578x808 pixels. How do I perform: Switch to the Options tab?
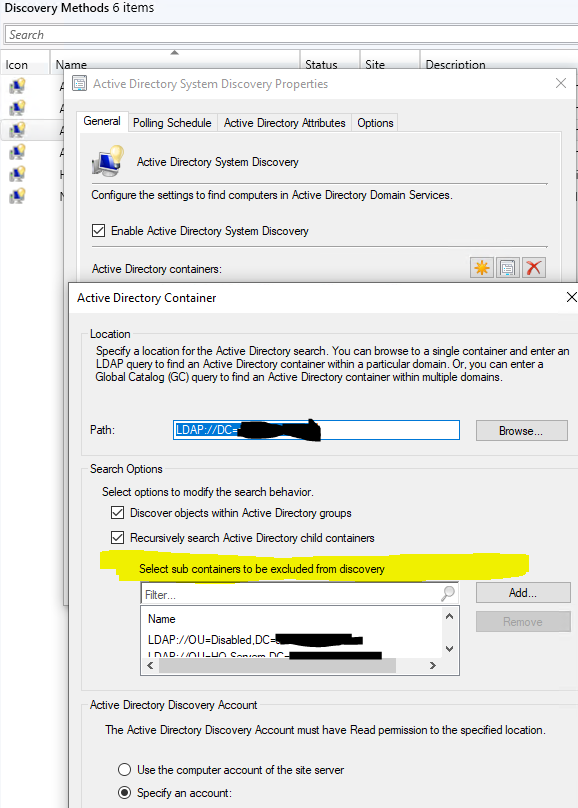point(375,123)
